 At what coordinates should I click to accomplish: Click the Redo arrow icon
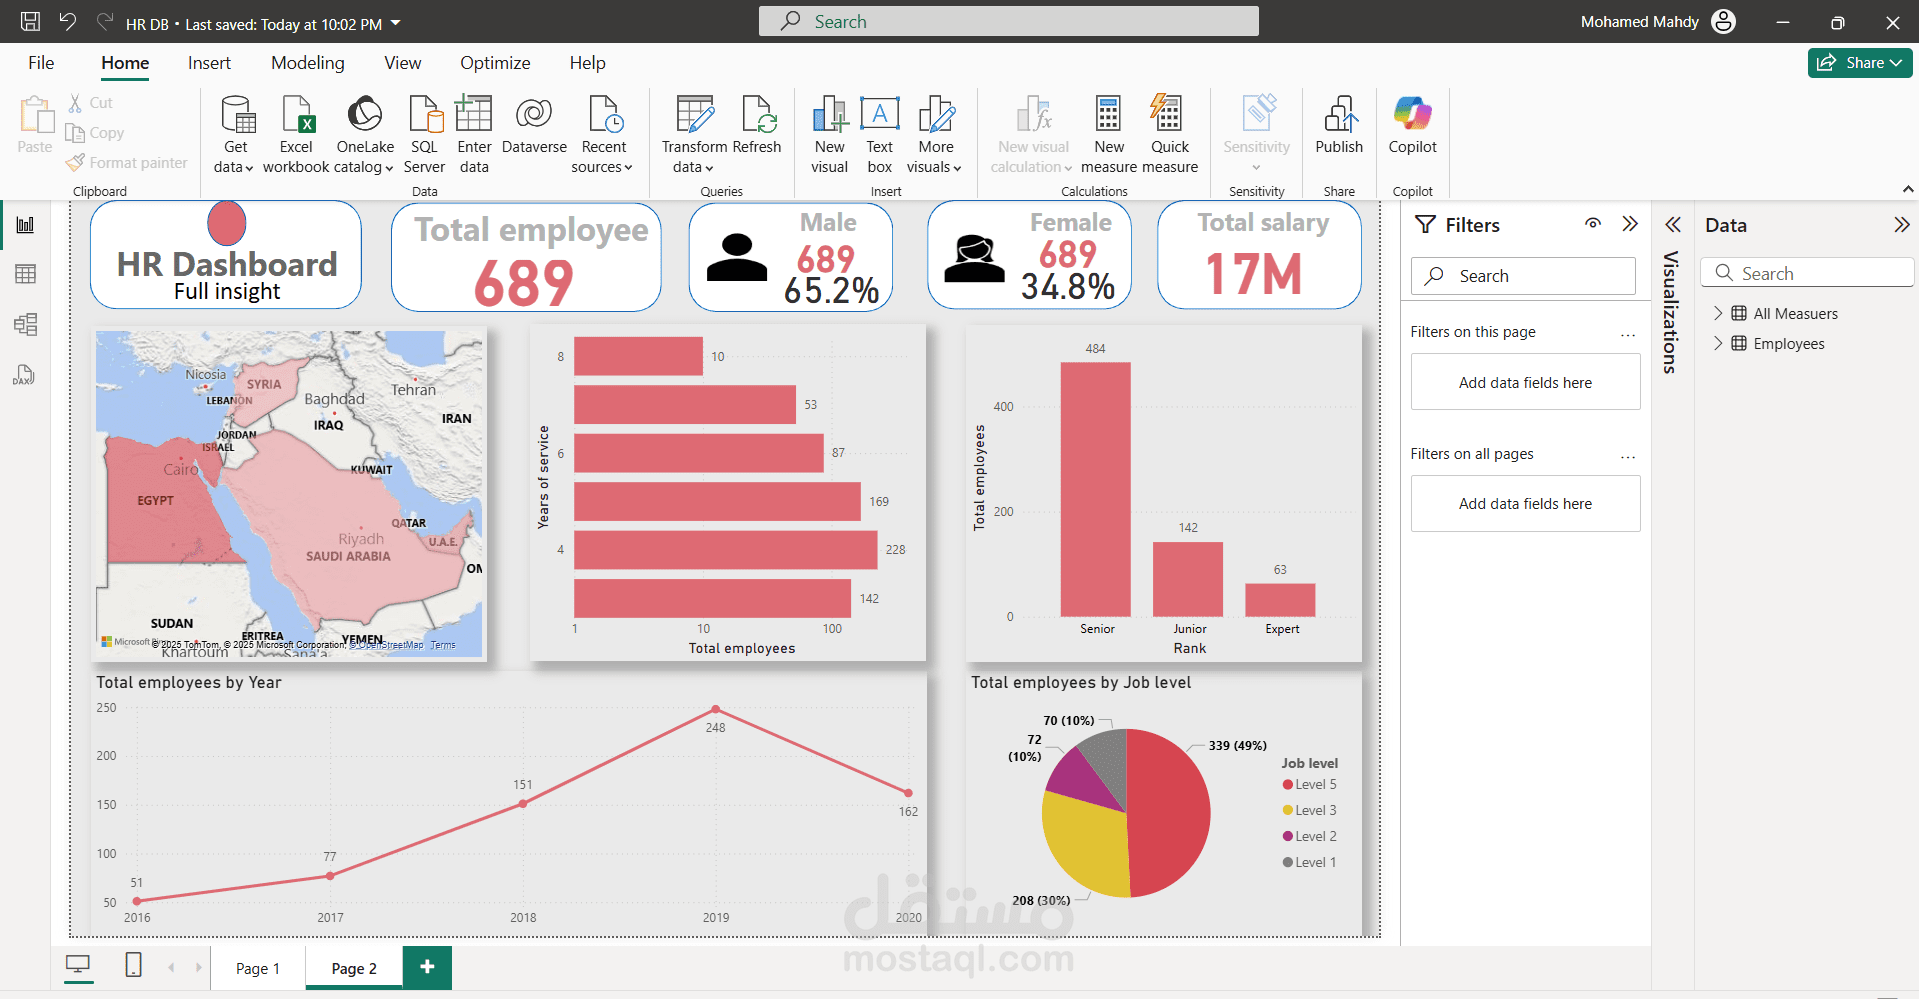tap(105, 21)
